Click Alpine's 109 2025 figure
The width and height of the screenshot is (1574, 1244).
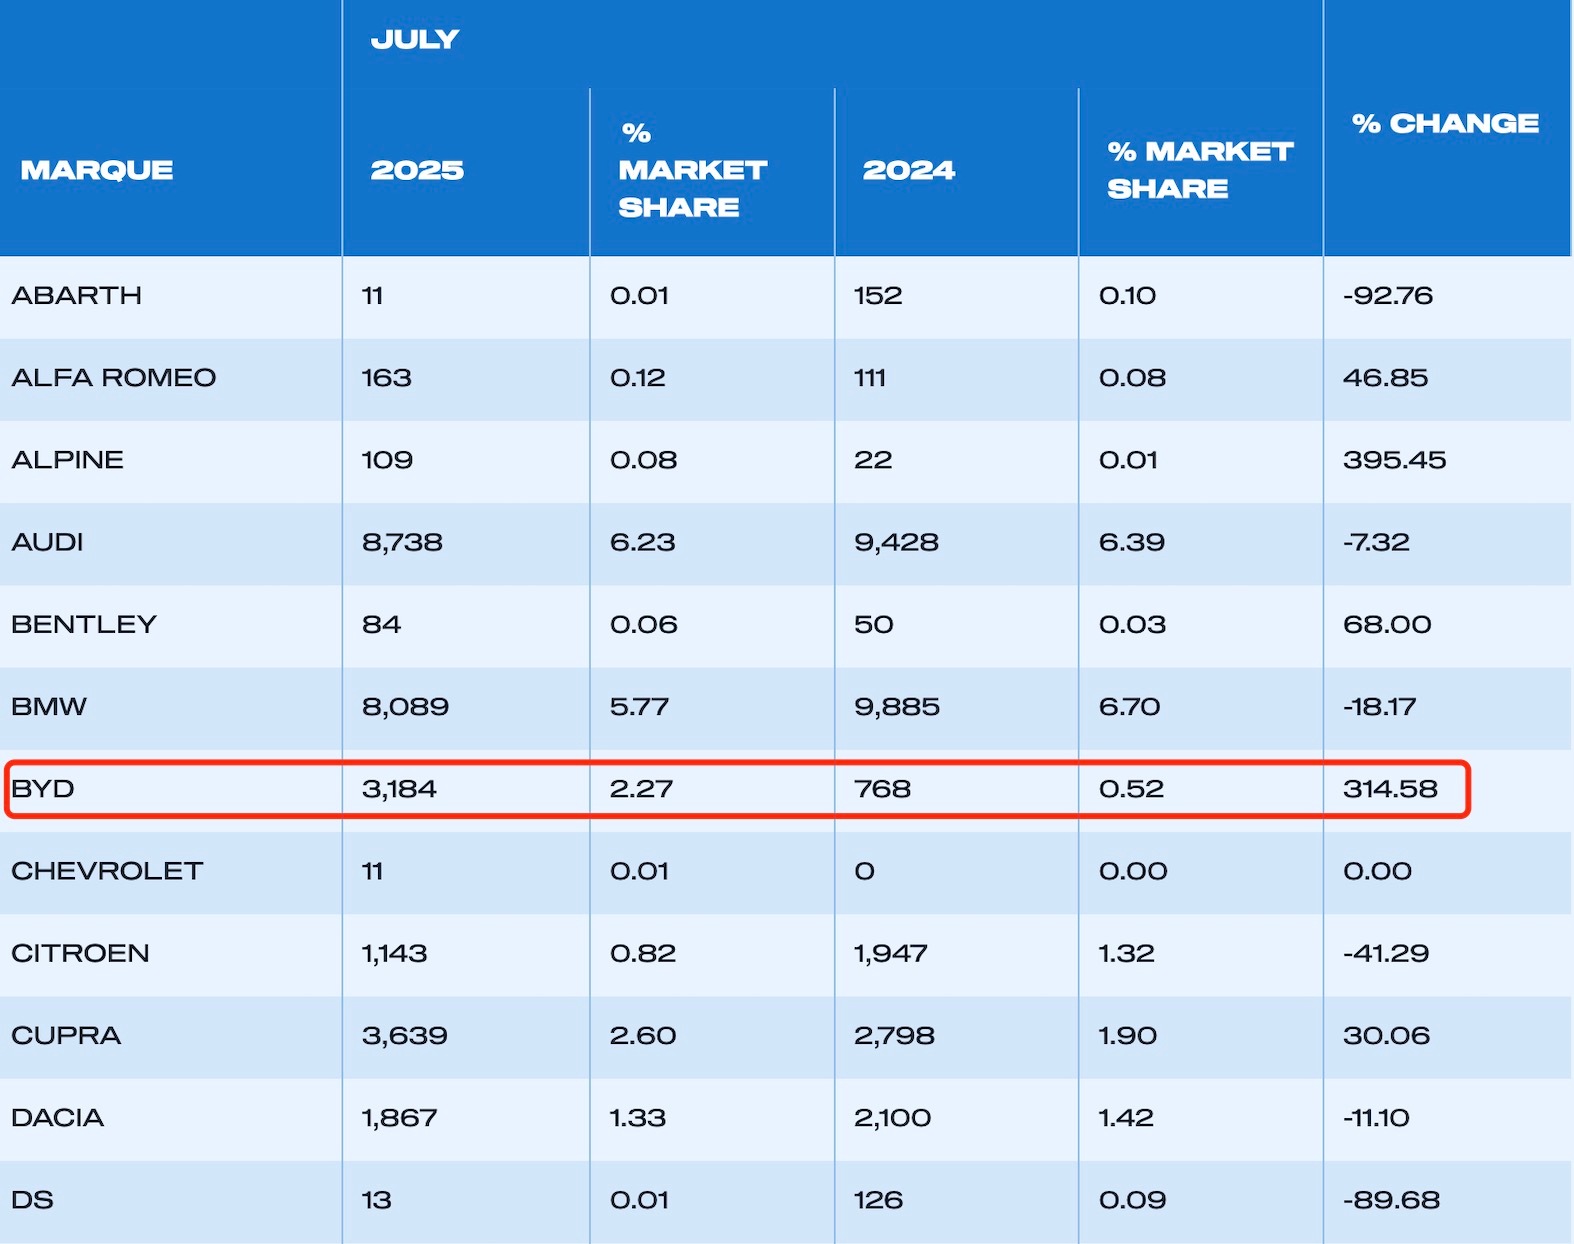387,460
